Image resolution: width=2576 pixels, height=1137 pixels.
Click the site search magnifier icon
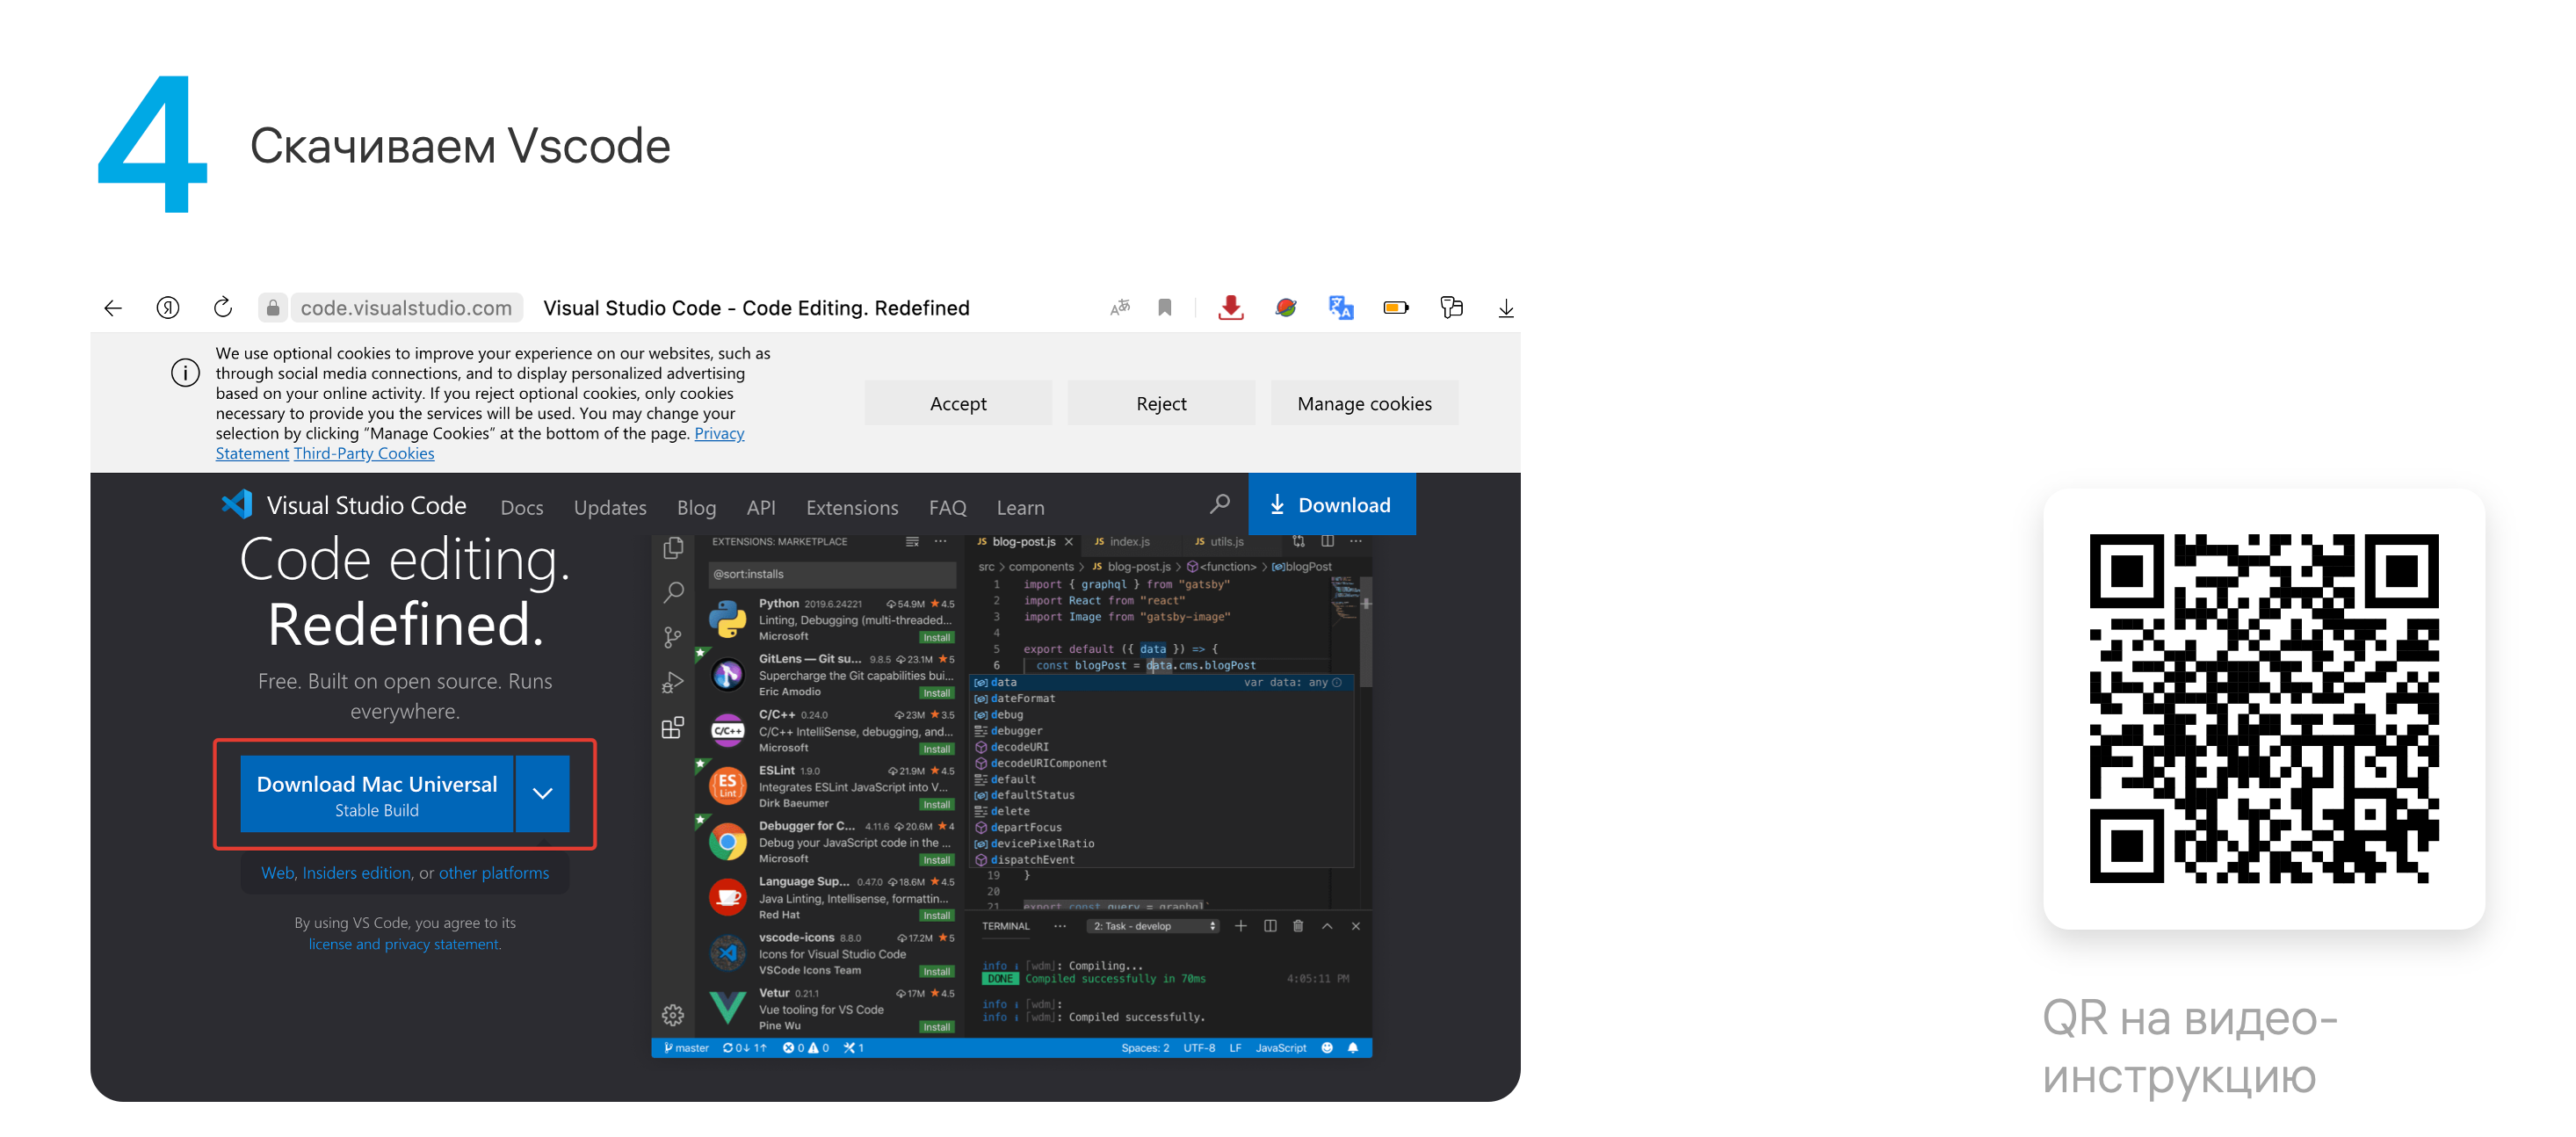click(x=1219, y=505)
